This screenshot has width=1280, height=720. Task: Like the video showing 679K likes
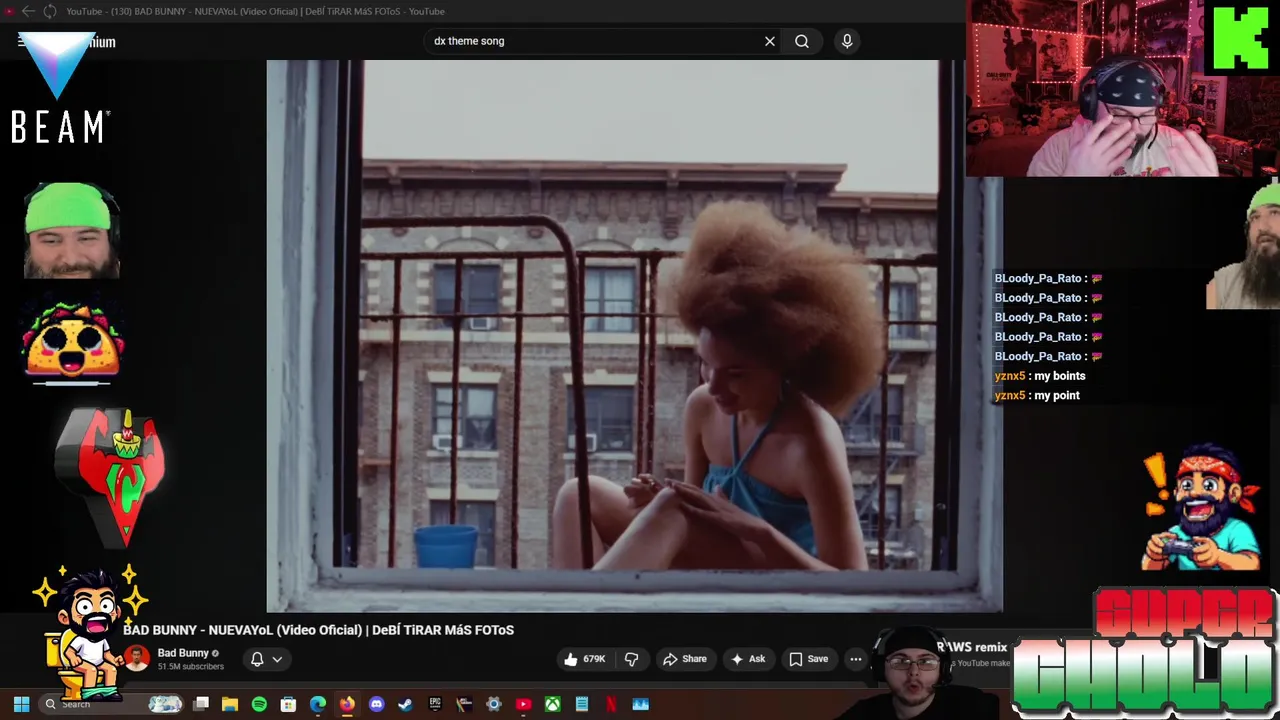coord(584,659)
